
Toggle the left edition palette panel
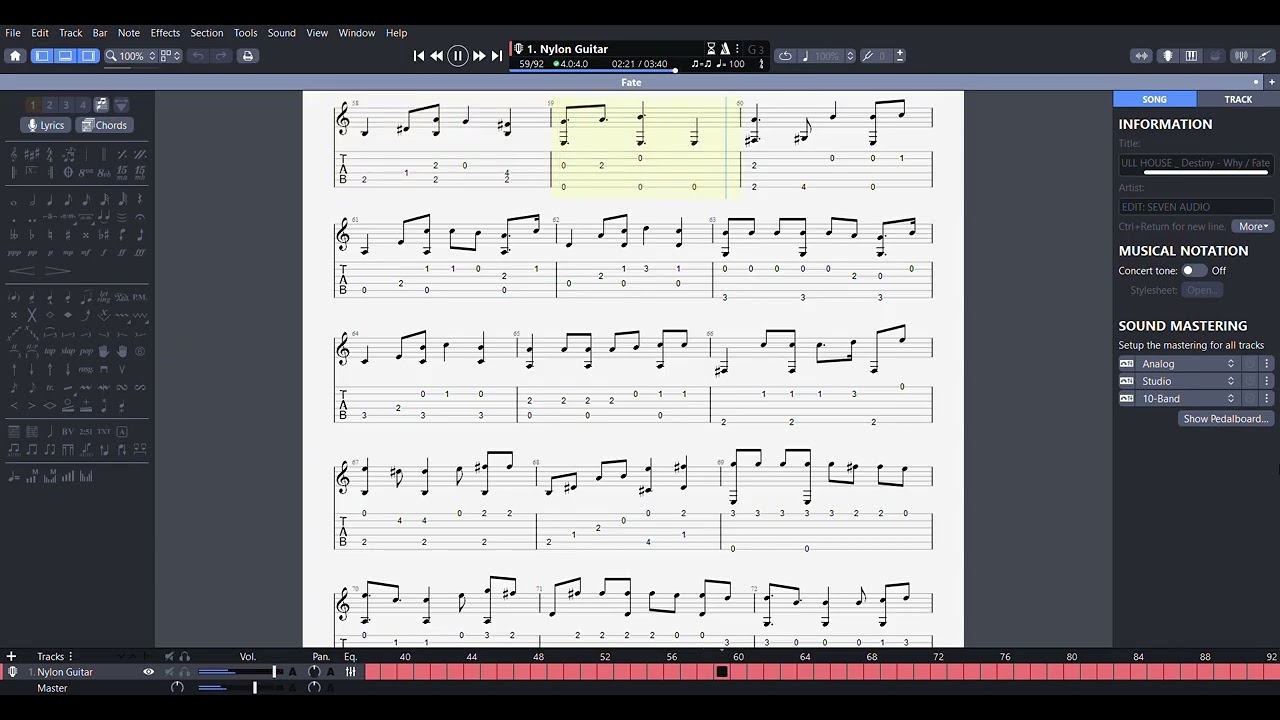pyautogui.click(x=42, y=56)
